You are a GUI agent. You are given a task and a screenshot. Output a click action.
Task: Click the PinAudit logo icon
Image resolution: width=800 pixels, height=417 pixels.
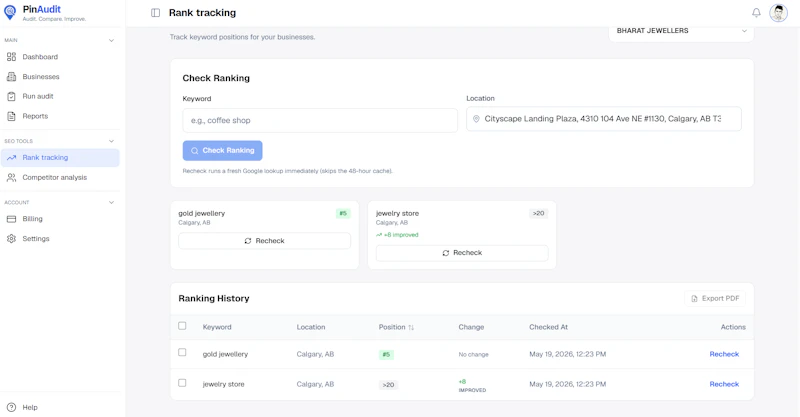[x=10, y=12]
